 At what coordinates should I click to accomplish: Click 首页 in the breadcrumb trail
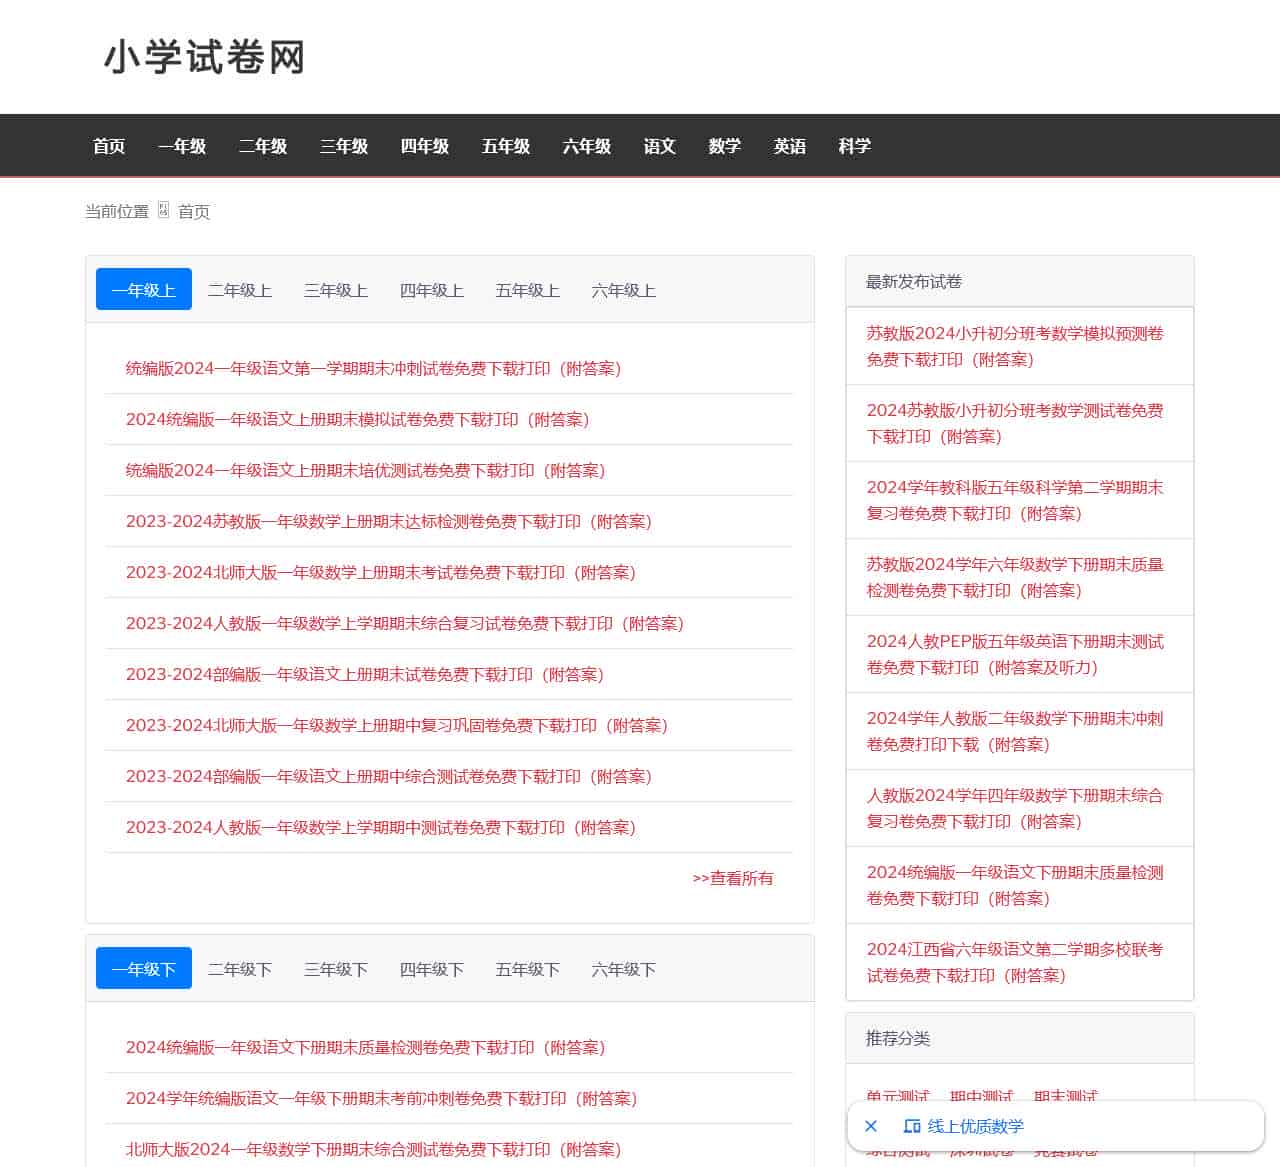pyautogui.click(x=194, y=211)
